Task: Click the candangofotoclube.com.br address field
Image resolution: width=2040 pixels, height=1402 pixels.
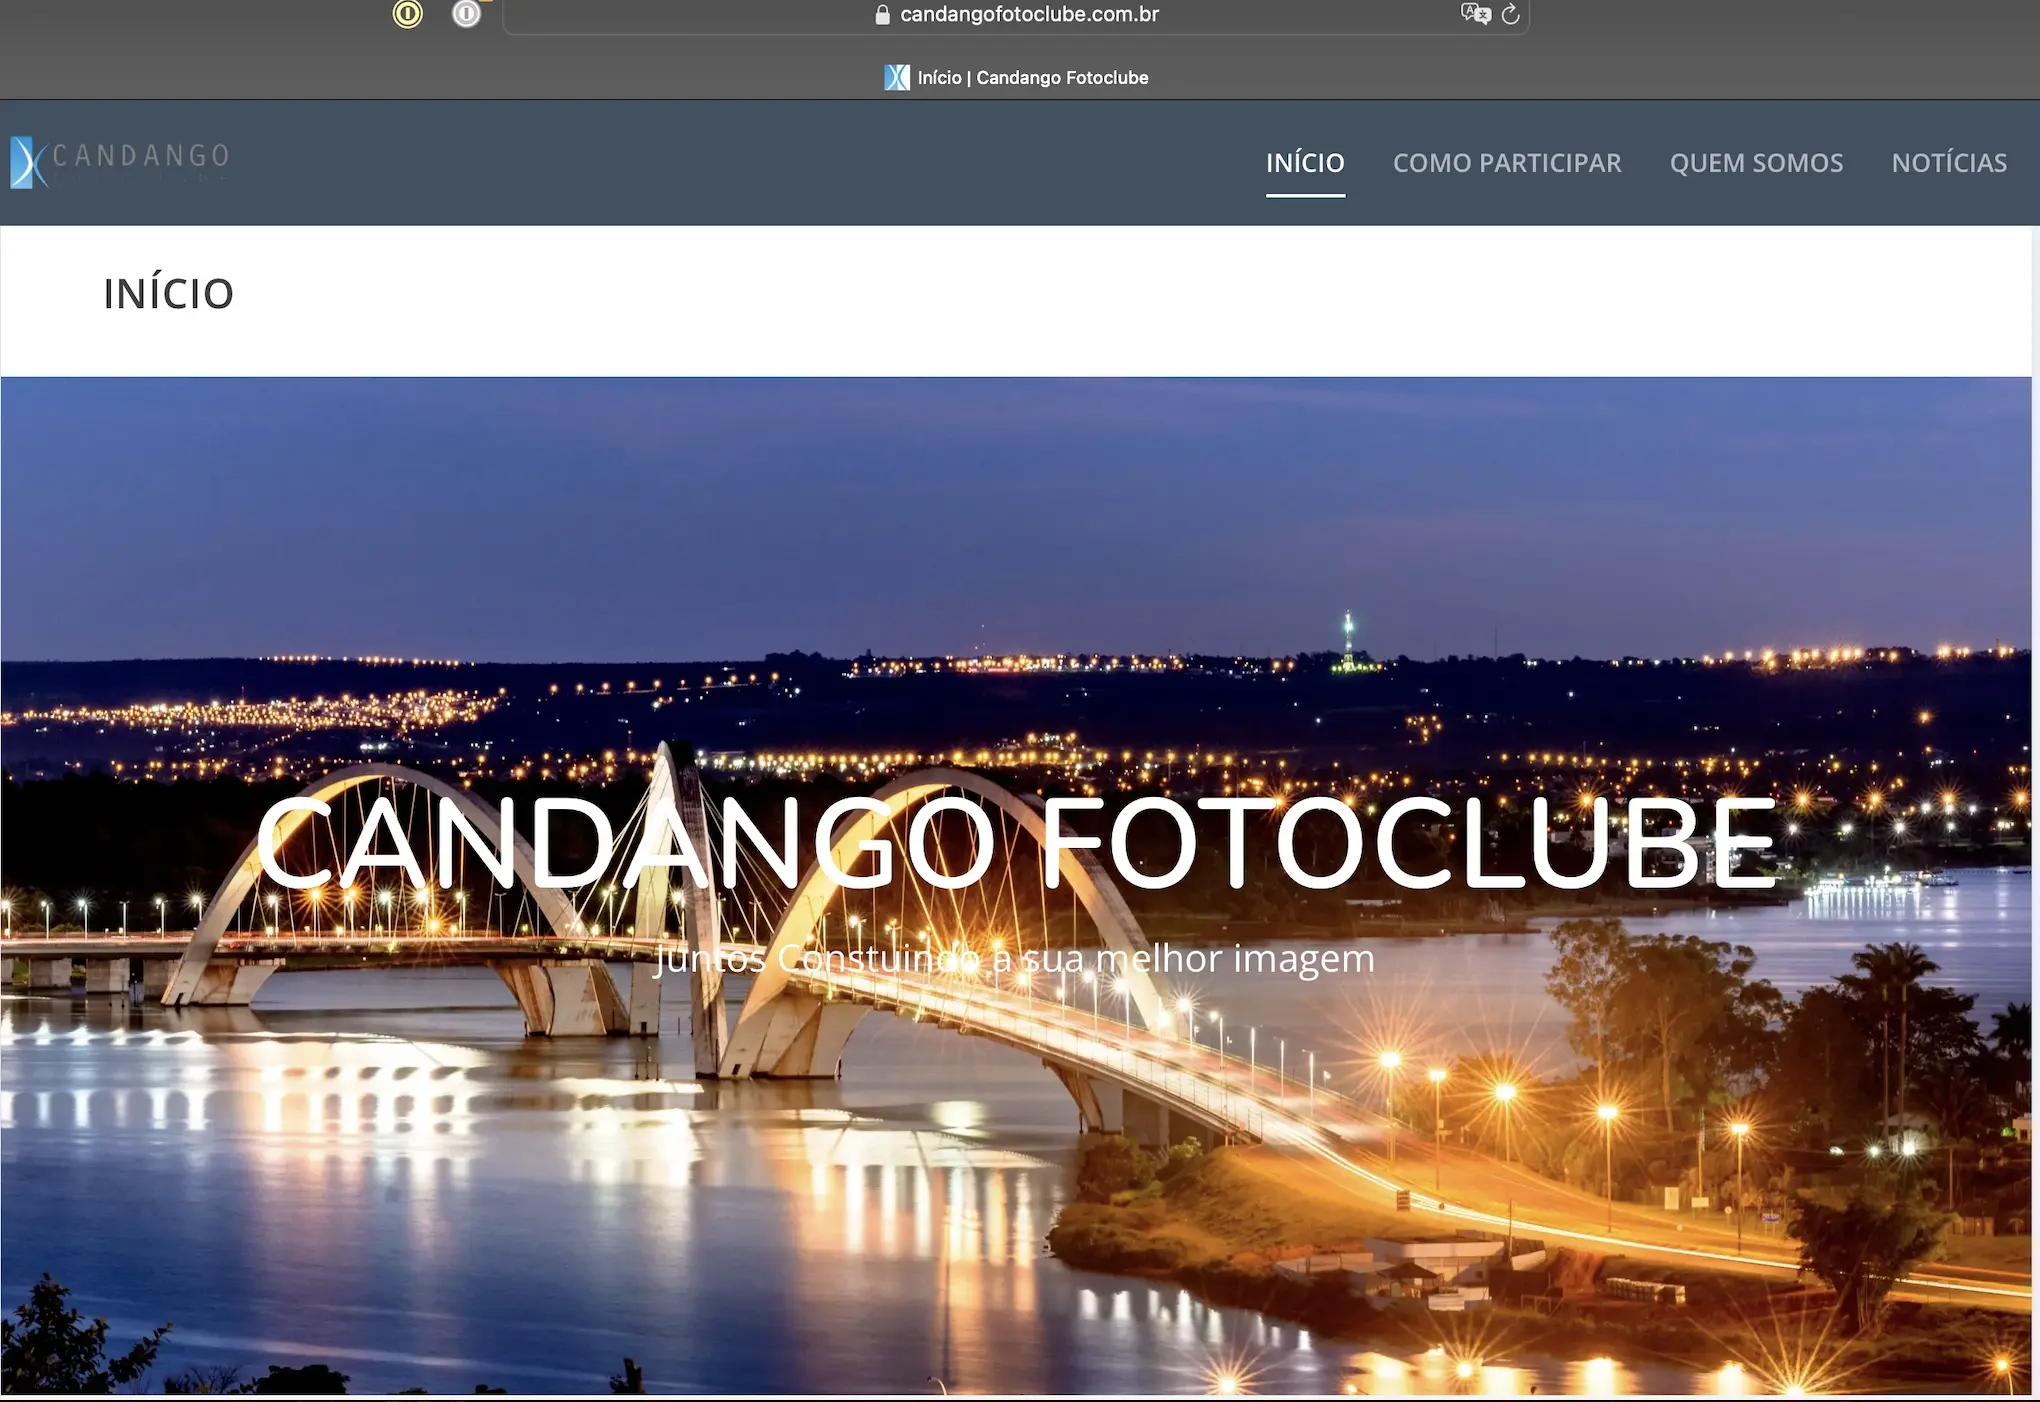Action: pos(1028,15)
